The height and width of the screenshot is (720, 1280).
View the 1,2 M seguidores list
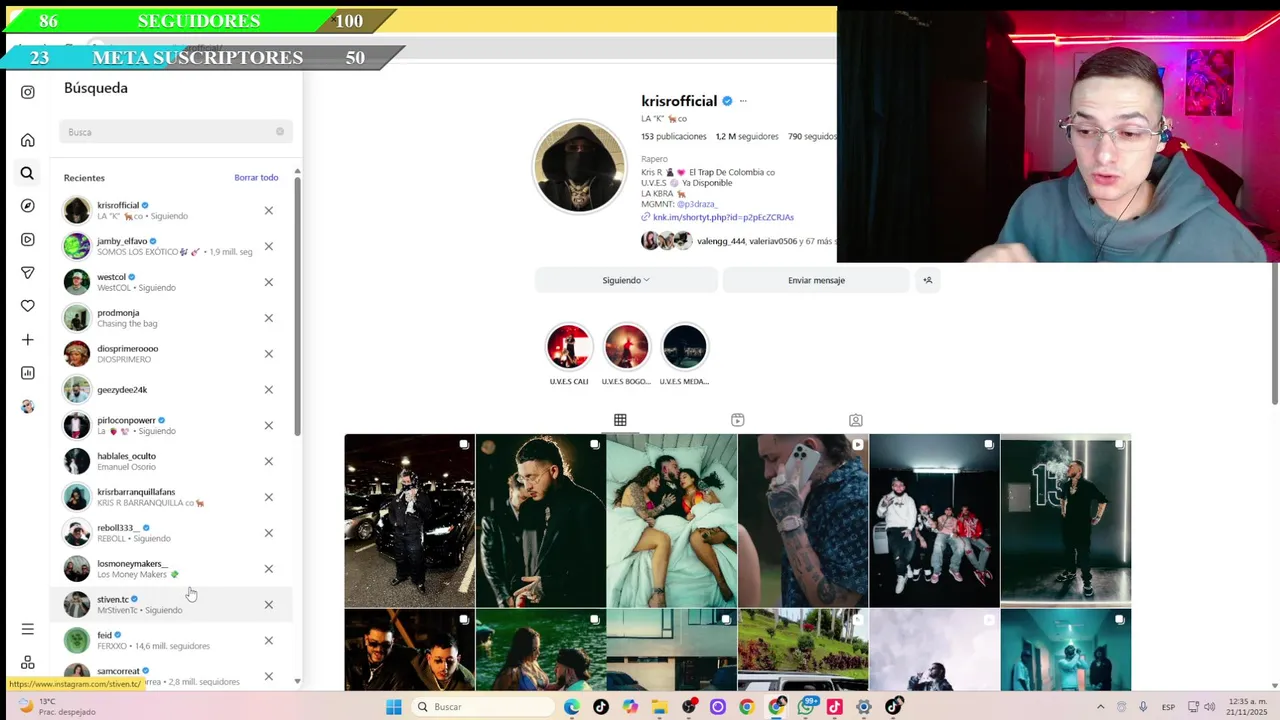point(747,136)
